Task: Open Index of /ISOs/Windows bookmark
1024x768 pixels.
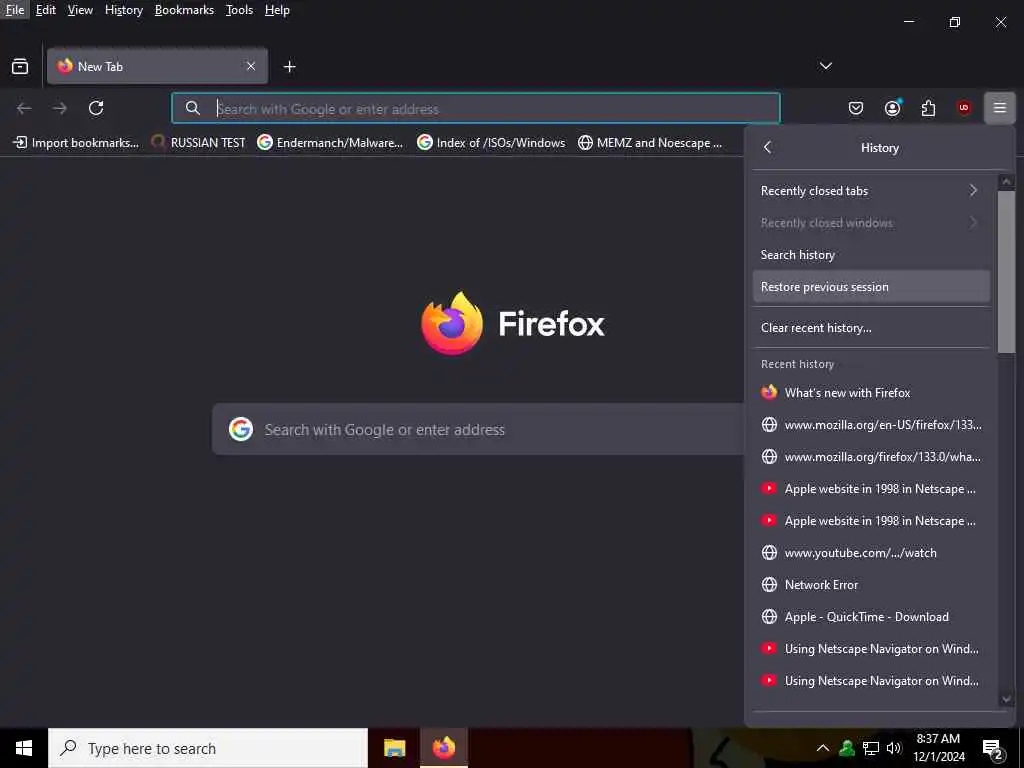Action: pos(491,142)
